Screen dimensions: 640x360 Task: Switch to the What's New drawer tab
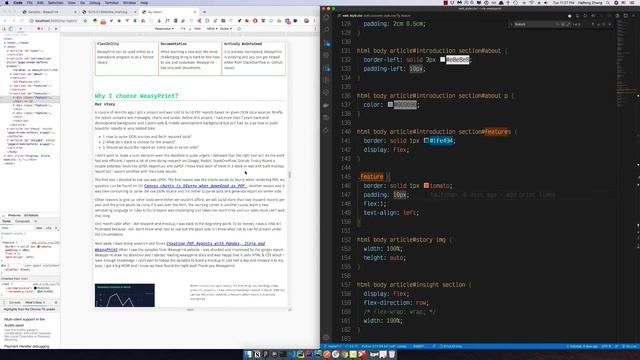click(x=33, y=302)
